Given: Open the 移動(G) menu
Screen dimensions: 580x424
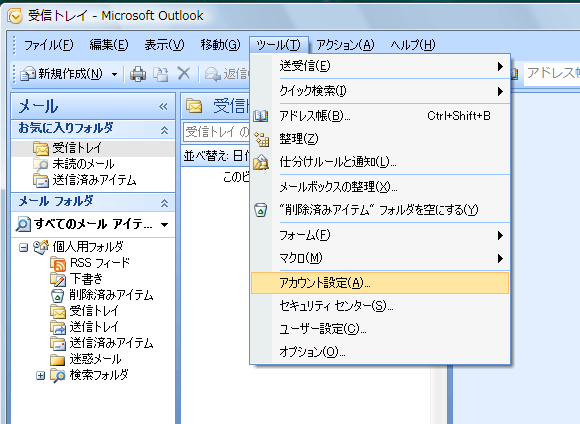Looking at the screenshot, I should coord(220,45).
